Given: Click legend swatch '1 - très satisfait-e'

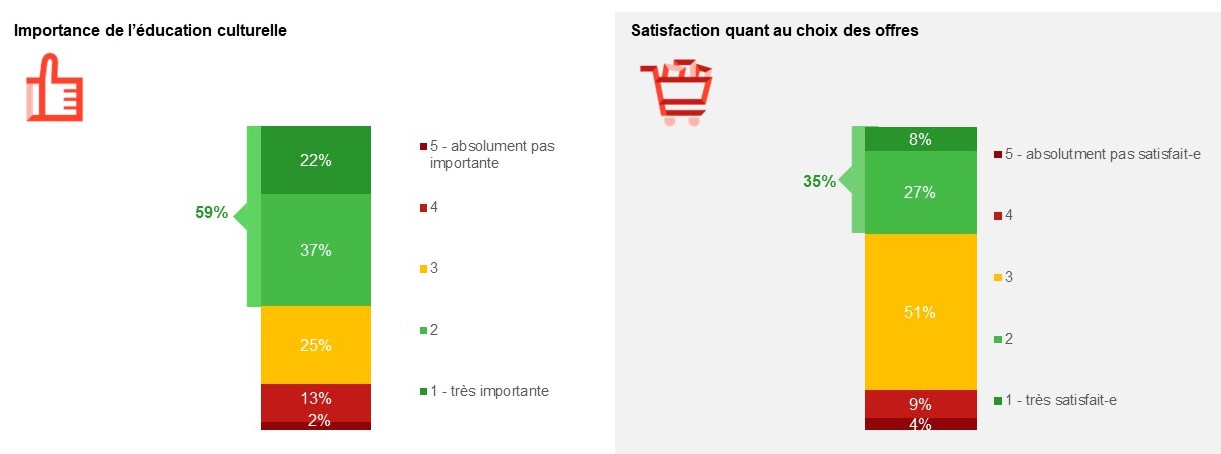Looking at the screenshot, I should click(x=997, y=401).
